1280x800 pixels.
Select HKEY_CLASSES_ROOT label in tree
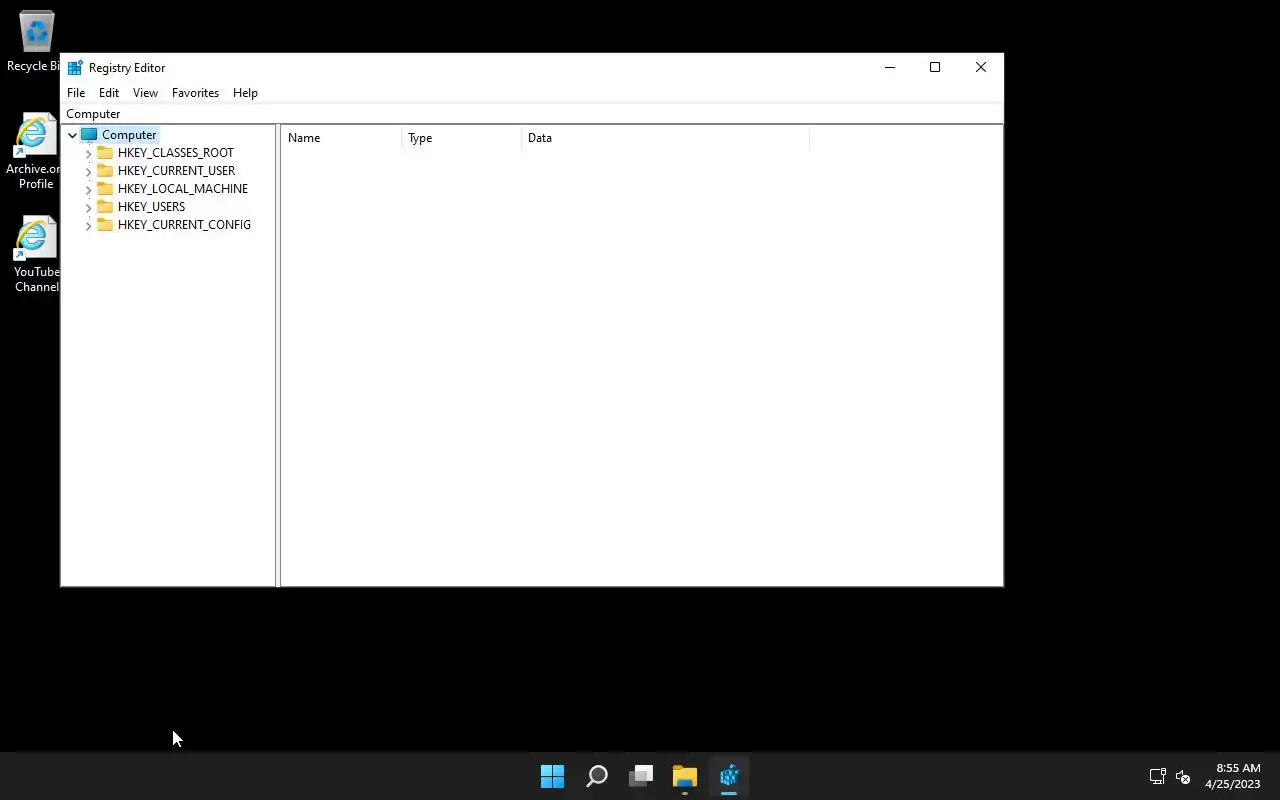click(x=175, y=153)
